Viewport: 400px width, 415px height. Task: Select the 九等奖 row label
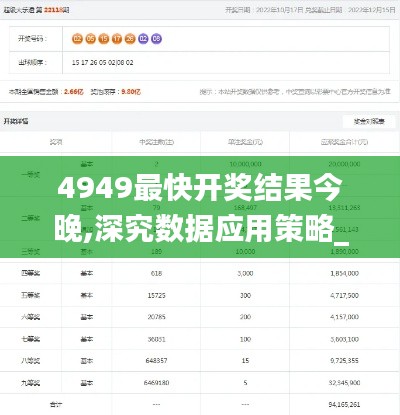tap(30, 383)
